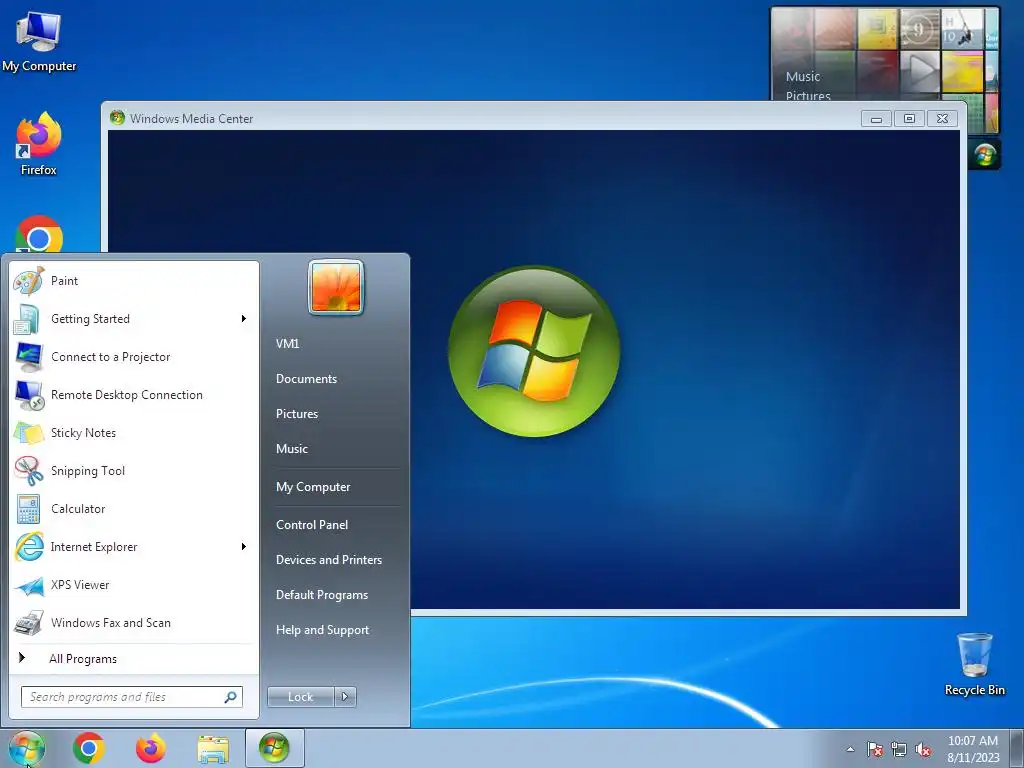The height and width of the screenshot is (768, 1024).
Task: Open Chrome from the taskbar
Action: [x=89, y=748]
